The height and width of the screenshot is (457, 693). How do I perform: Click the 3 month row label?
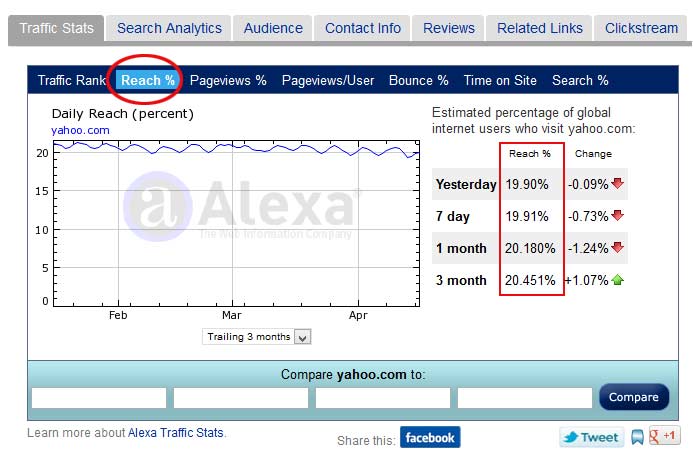pos(461,280)
